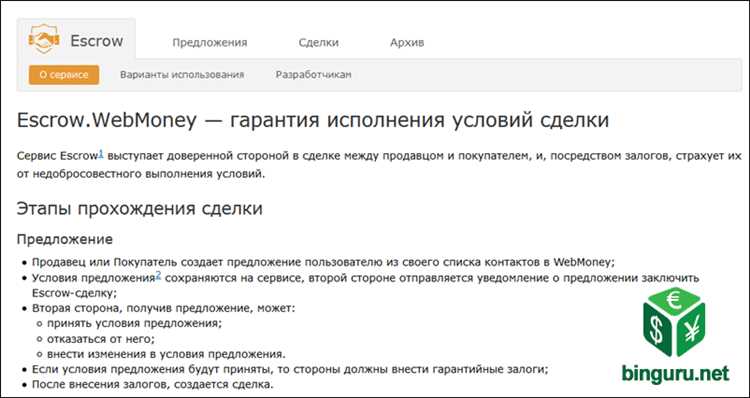Select the О сервисе button
The height and width of the screenshot is (398, 750).
pos(64,75)
